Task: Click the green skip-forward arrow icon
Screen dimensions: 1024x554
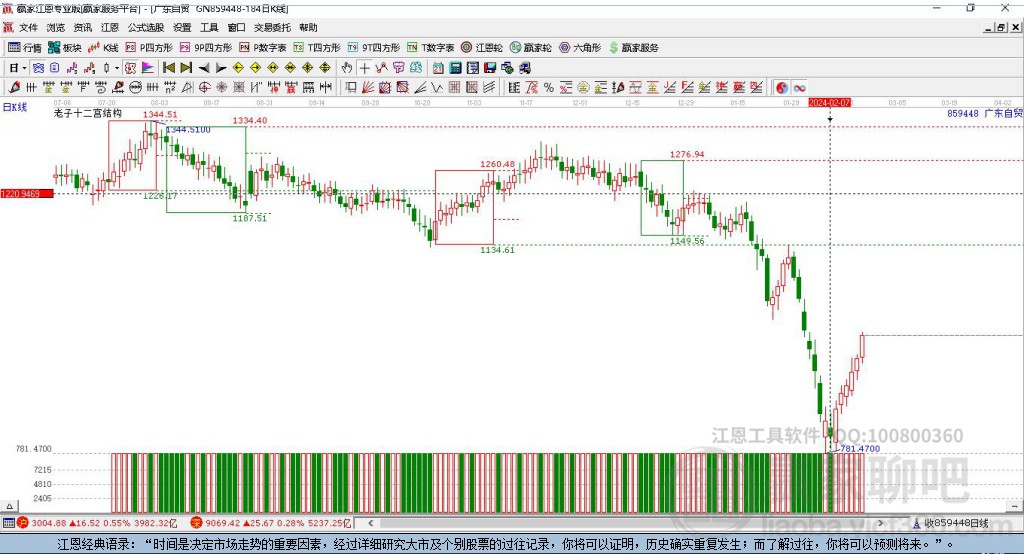Action: tap(185, 67)
